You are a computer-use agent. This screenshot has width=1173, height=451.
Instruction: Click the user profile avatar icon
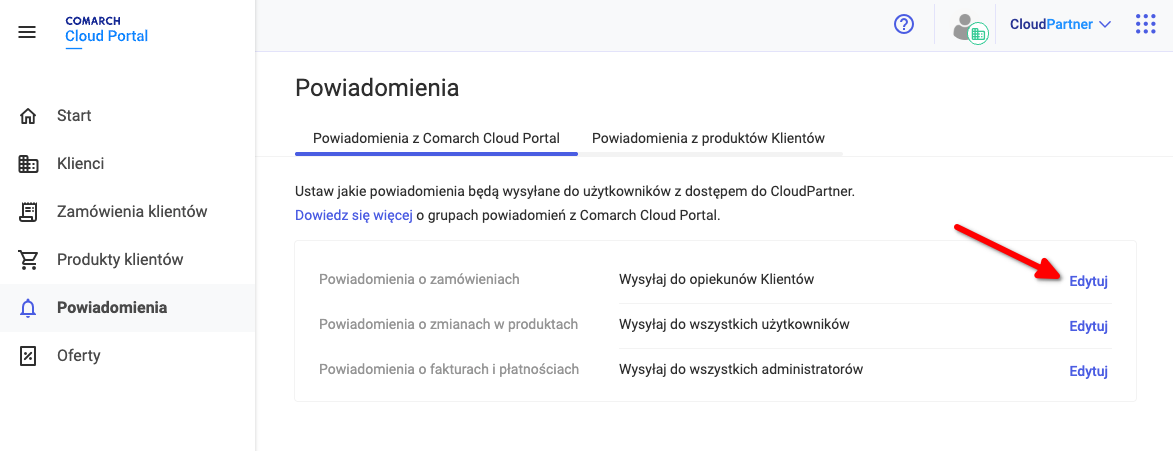coord(970,27)
